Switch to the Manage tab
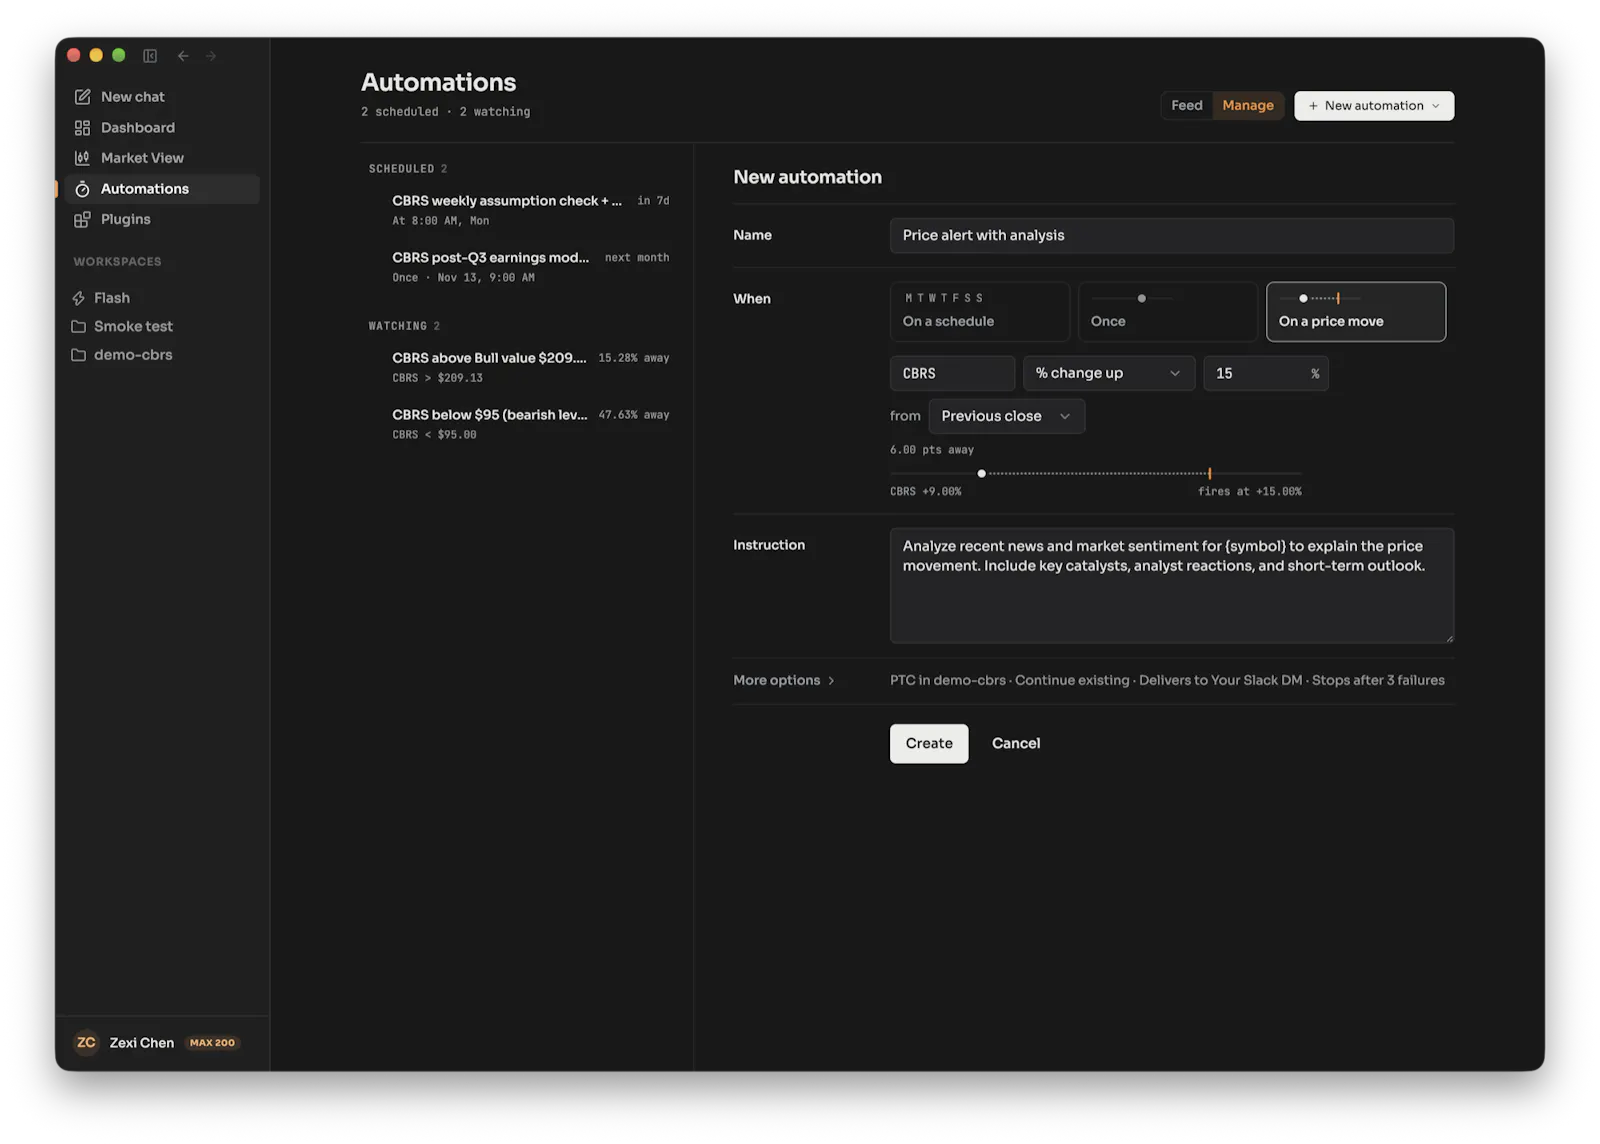Viewport: 1600px width, 1144px height. pyautogui.click(x=1248, y=106)
